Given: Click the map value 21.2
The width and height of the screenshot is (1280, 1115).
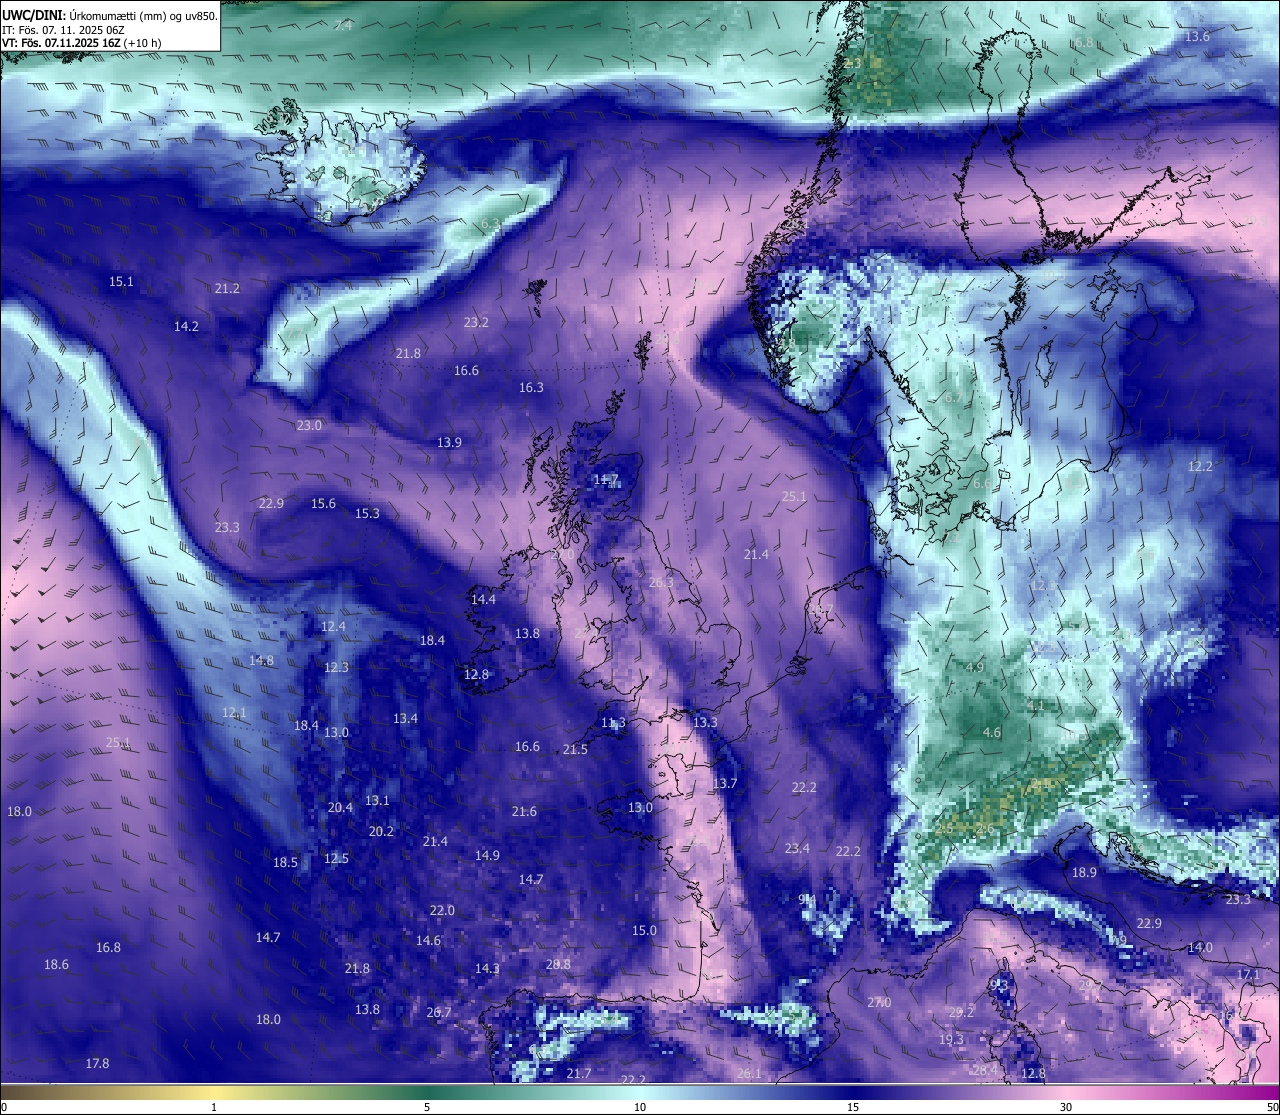Looking at the screenshot, I should (x=227, y=289).
